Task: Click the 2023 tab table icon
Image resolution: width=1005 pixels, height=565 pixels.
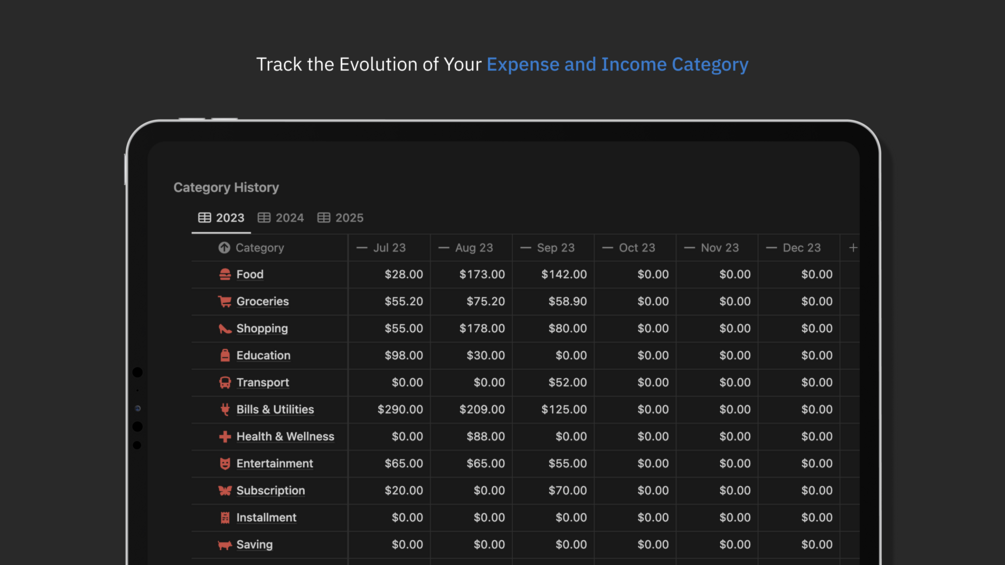Action: pyautogui.click(x=204, y=218)
